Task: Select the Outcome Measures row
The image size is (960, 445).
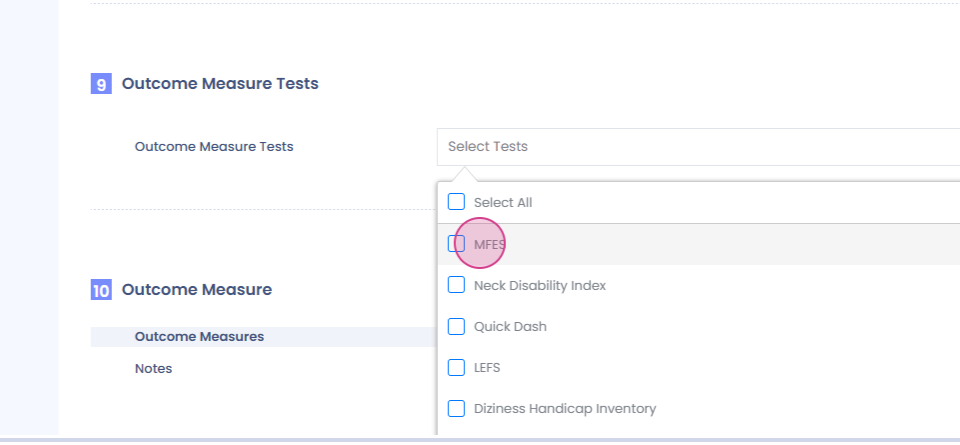Action: [200, 337]
